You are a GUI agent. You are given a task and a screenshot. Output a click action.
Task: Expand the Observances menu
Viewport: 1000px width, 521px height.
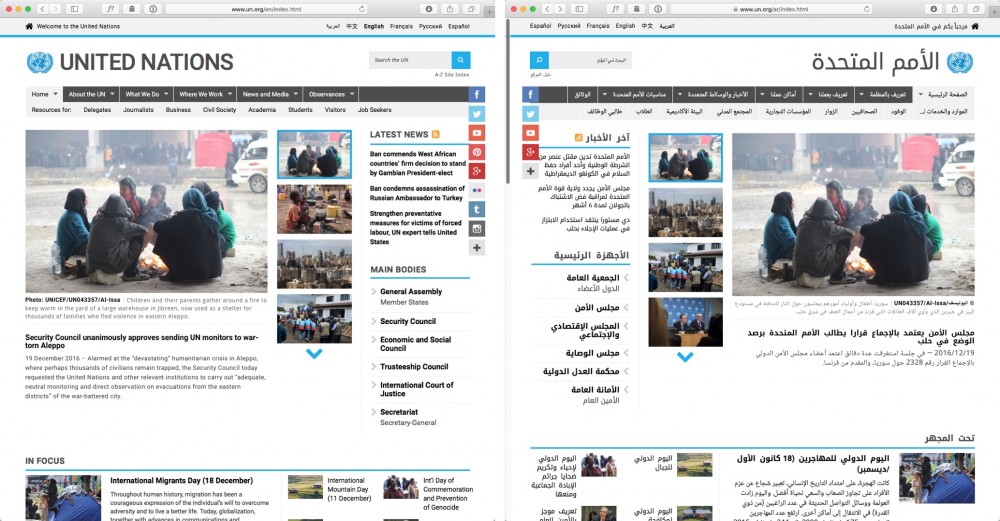click(331, 94)
